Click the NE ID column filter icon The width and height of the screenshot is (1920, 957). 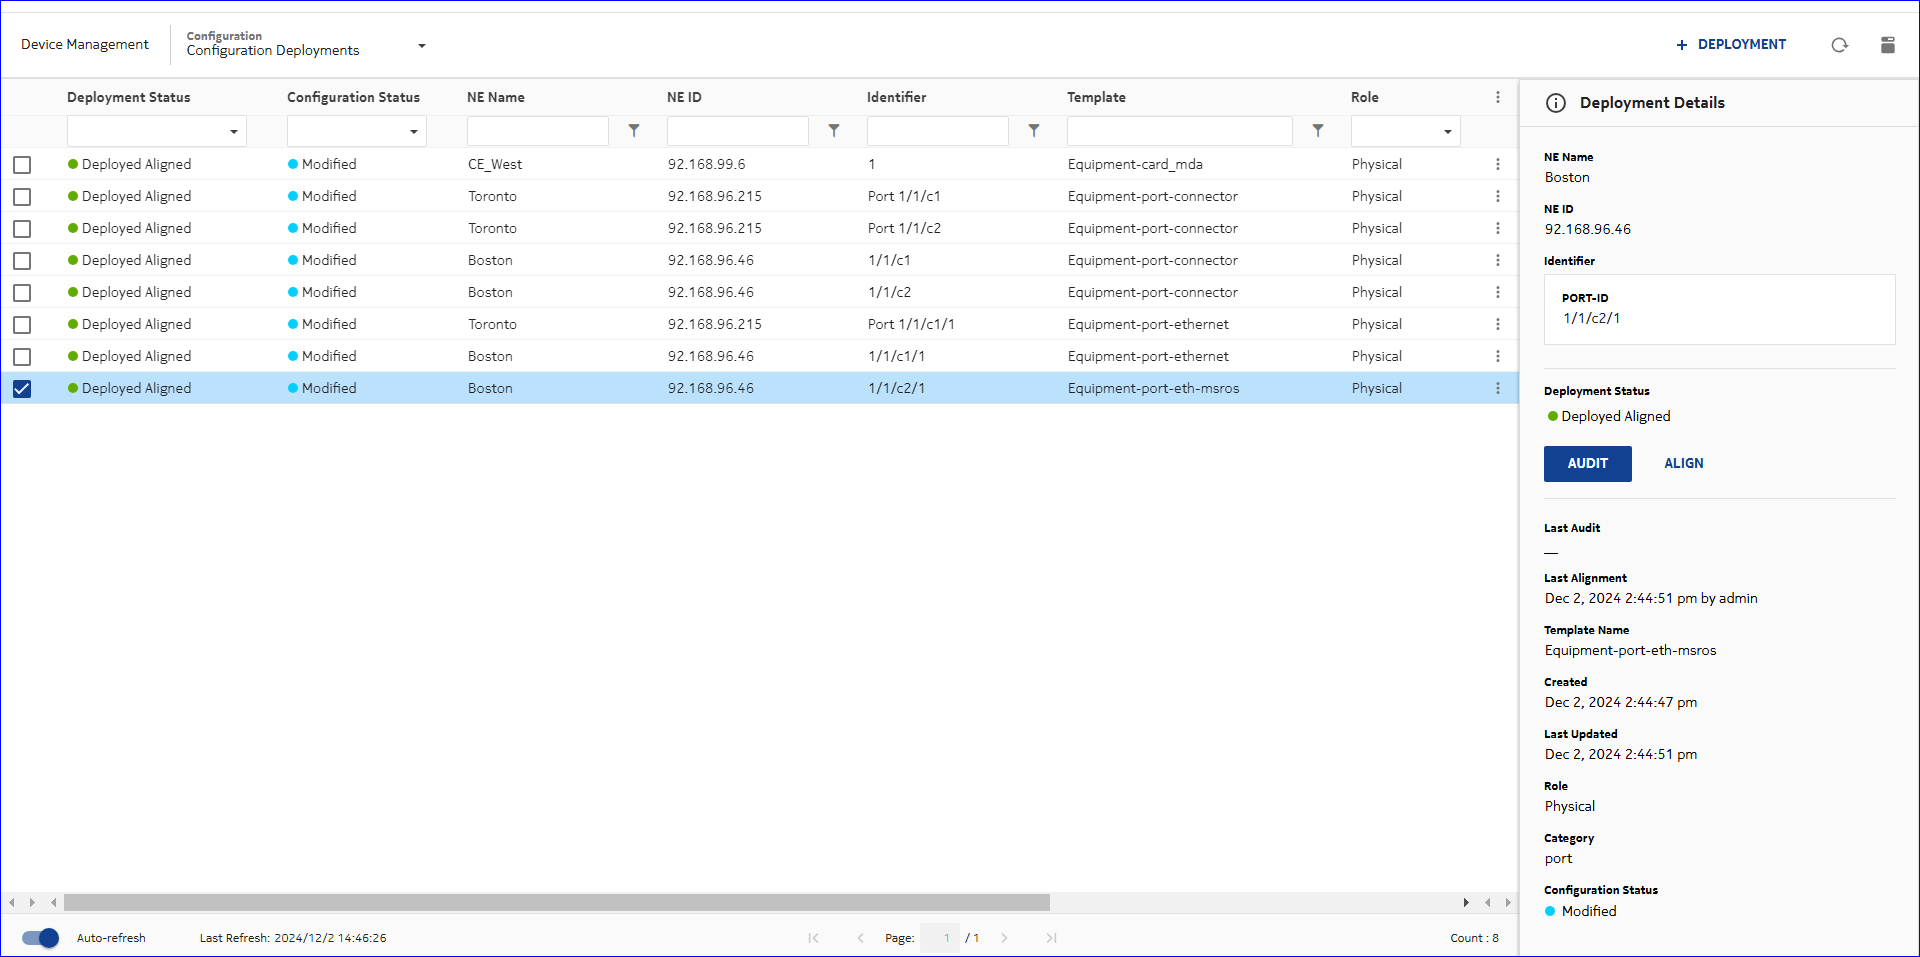point(834,131)
